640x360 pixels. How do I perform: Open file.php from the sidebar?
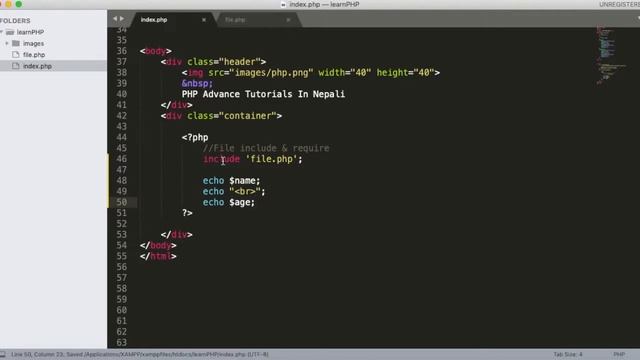click(34, 55)
